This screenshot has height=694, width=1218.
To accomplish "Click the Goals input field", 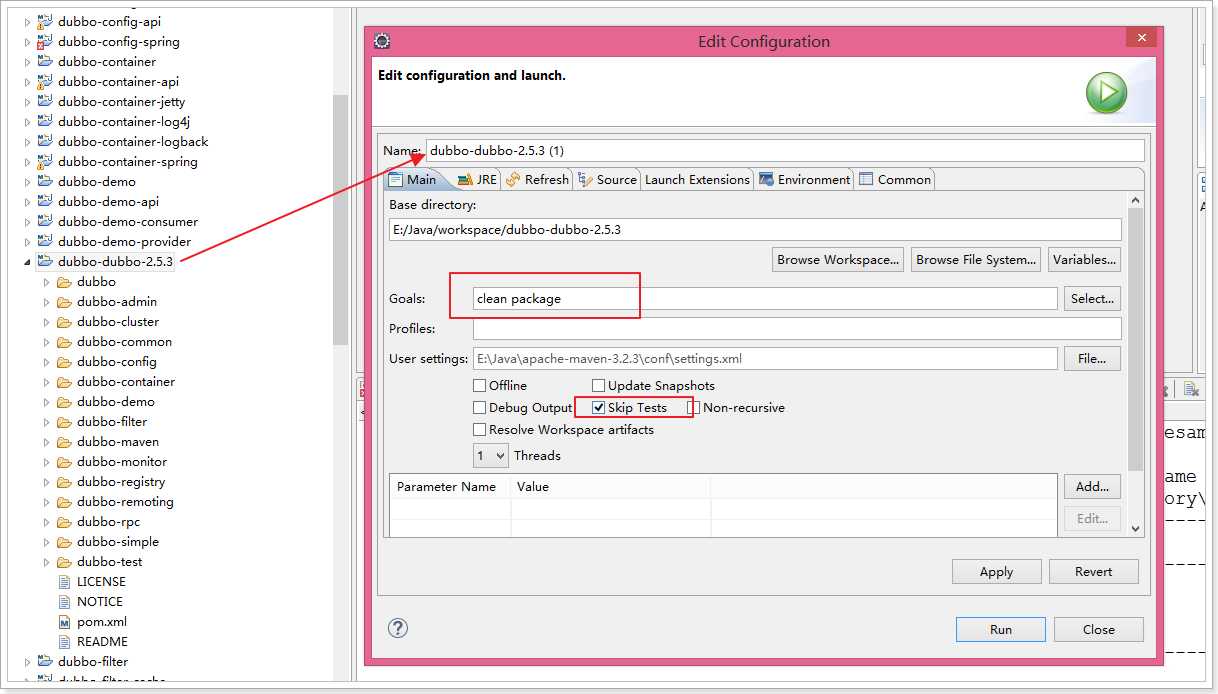I will [x=765, y=298].
